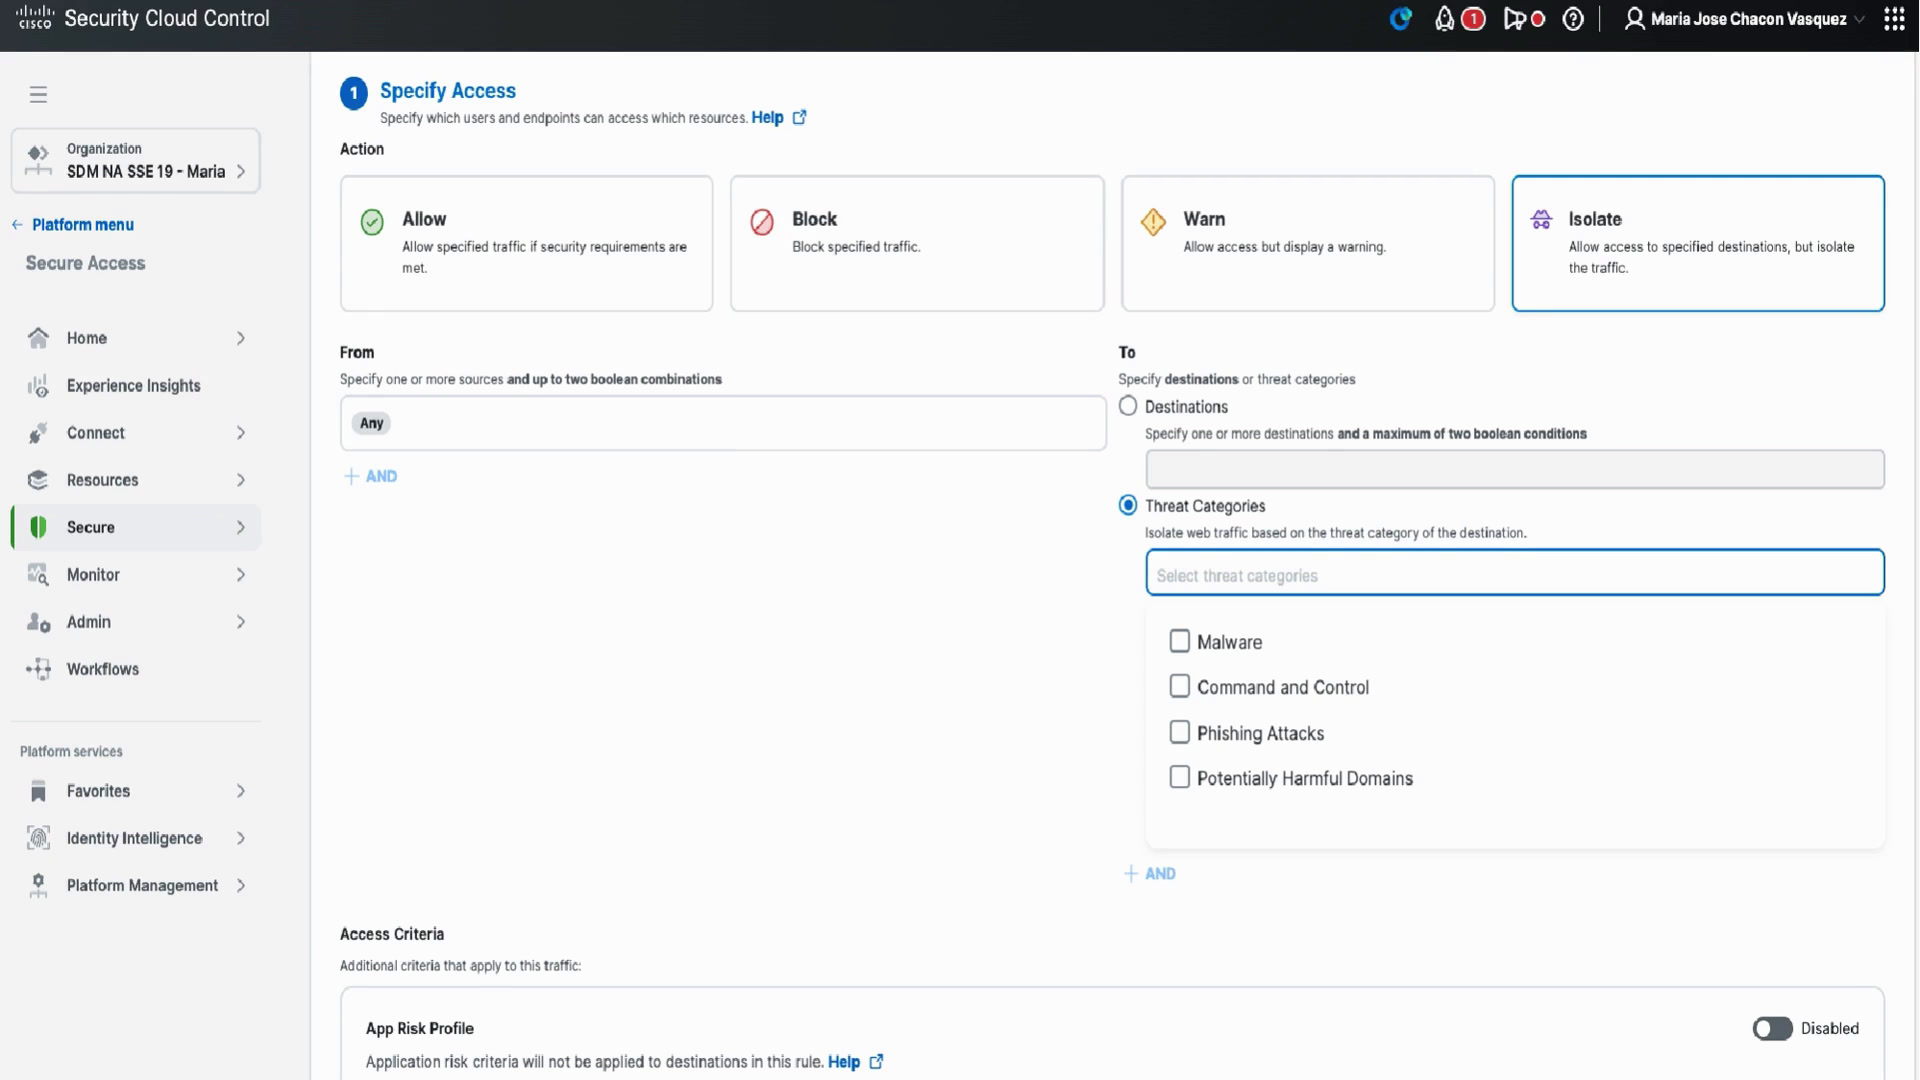Click the Select threat categories field

coord(1515,572)
